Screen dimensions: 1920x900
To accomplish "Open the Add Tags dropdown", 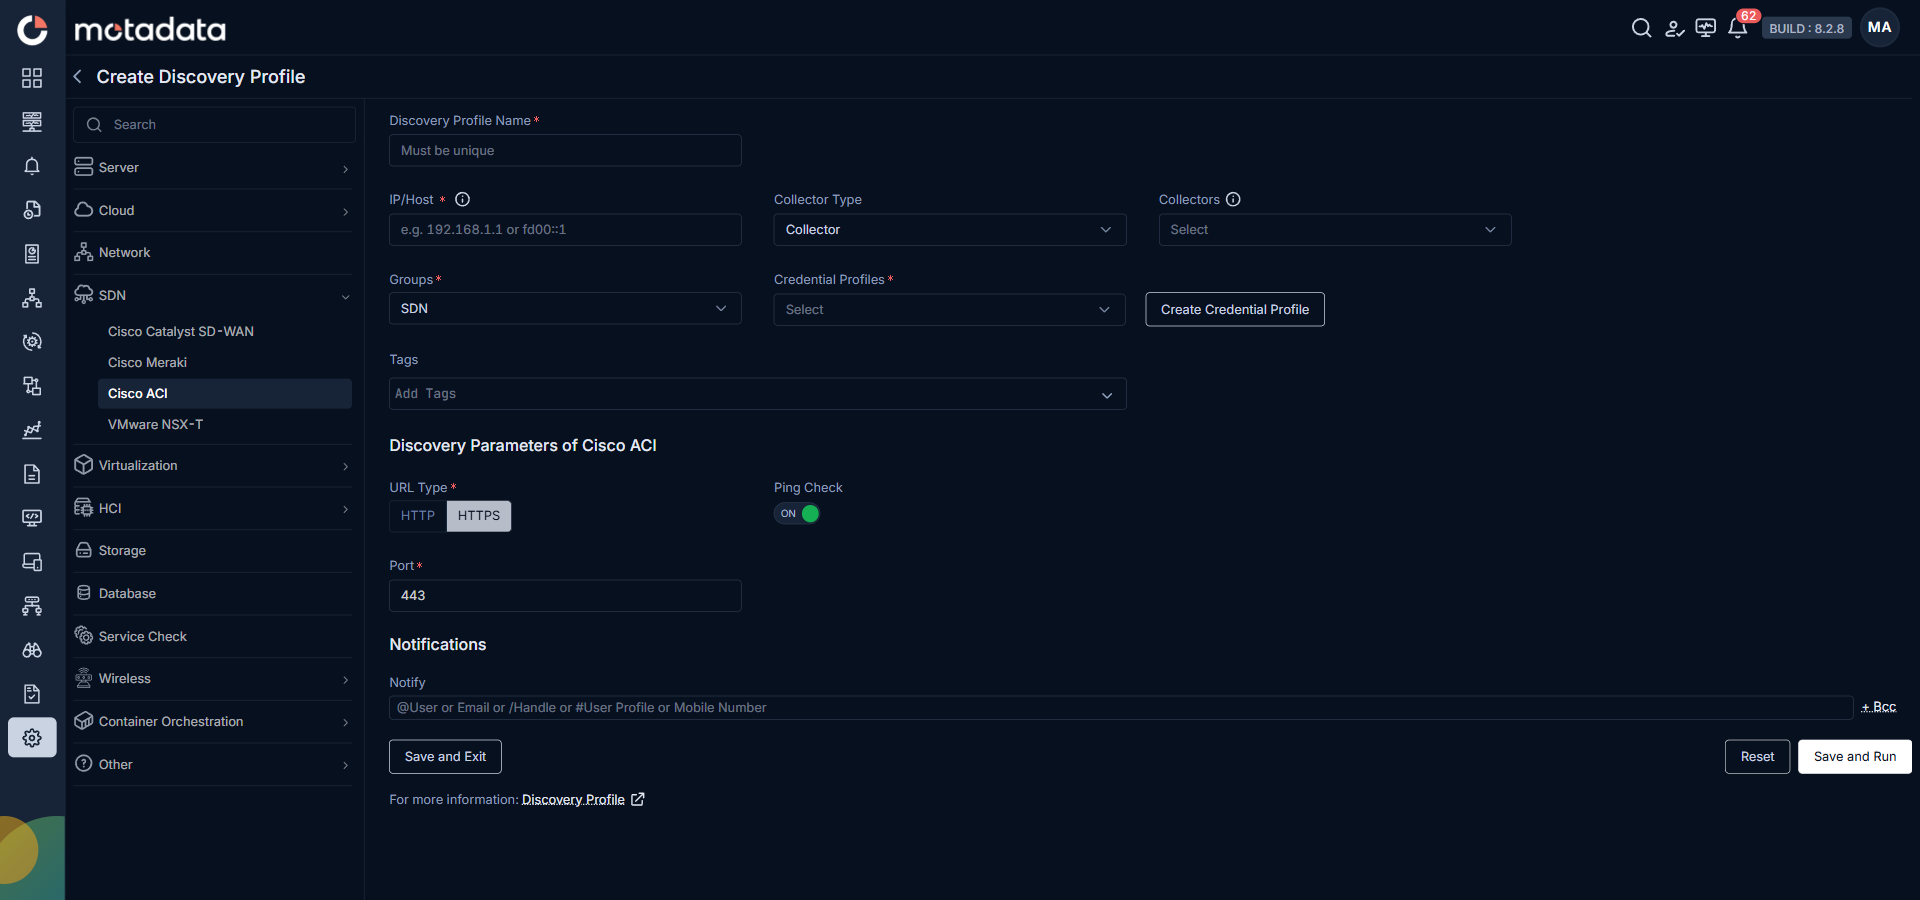I will click(x=758, y=394).
